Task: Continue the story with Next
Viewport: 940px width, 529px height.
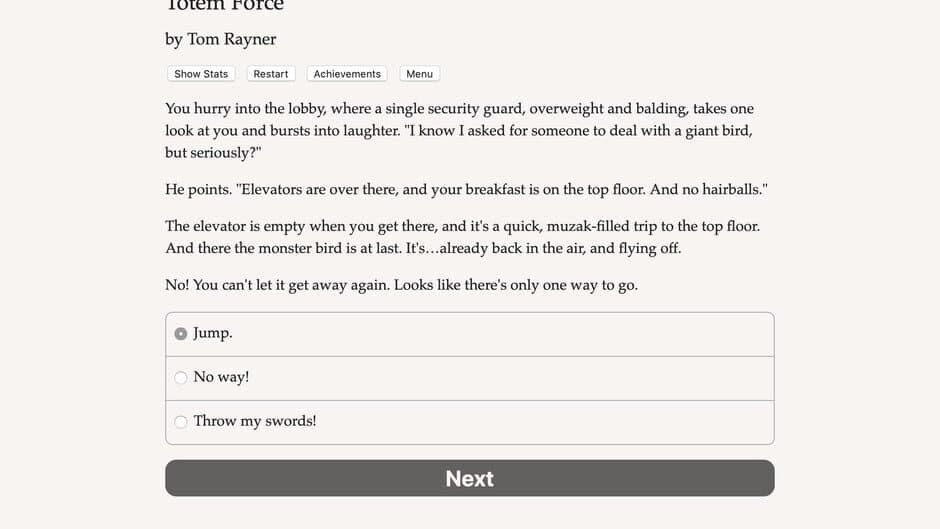Action: 469,478
